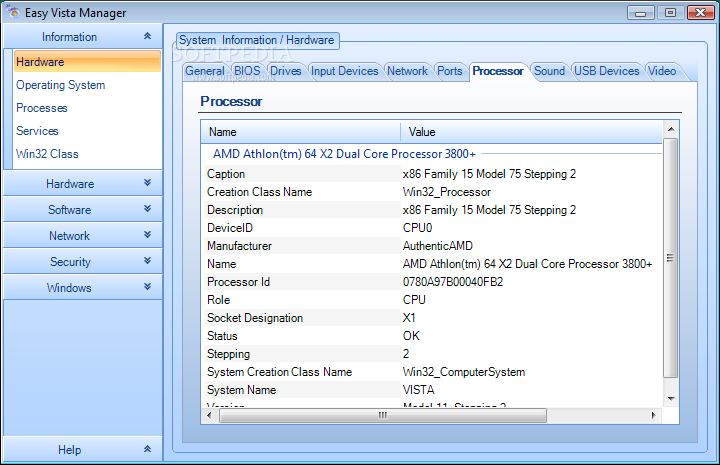Click the Name column header
This screenshot has height=465, width=720.
pyautogui.click(x=301, y=132)
